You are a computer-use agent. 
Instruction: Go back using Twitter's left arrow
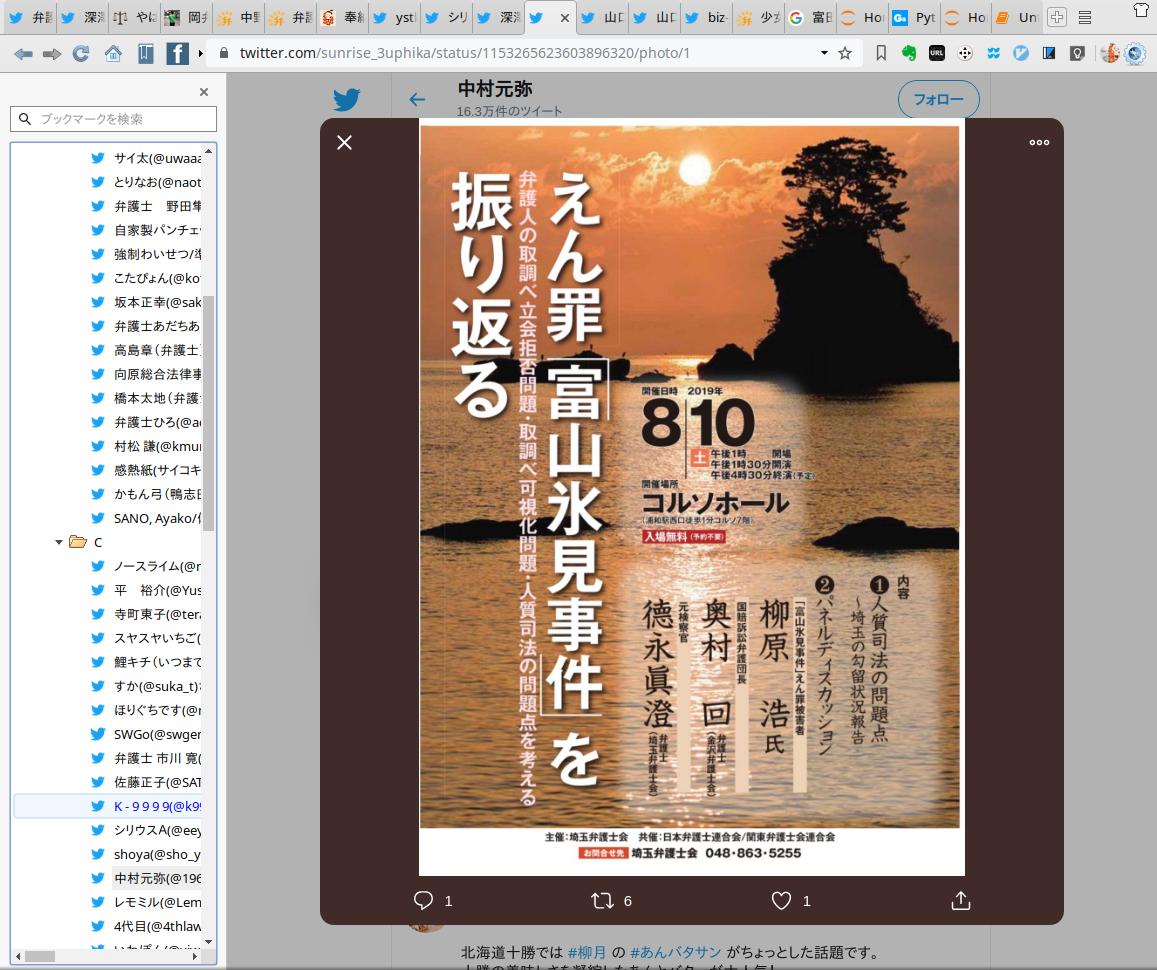click(x=418, y=99)
